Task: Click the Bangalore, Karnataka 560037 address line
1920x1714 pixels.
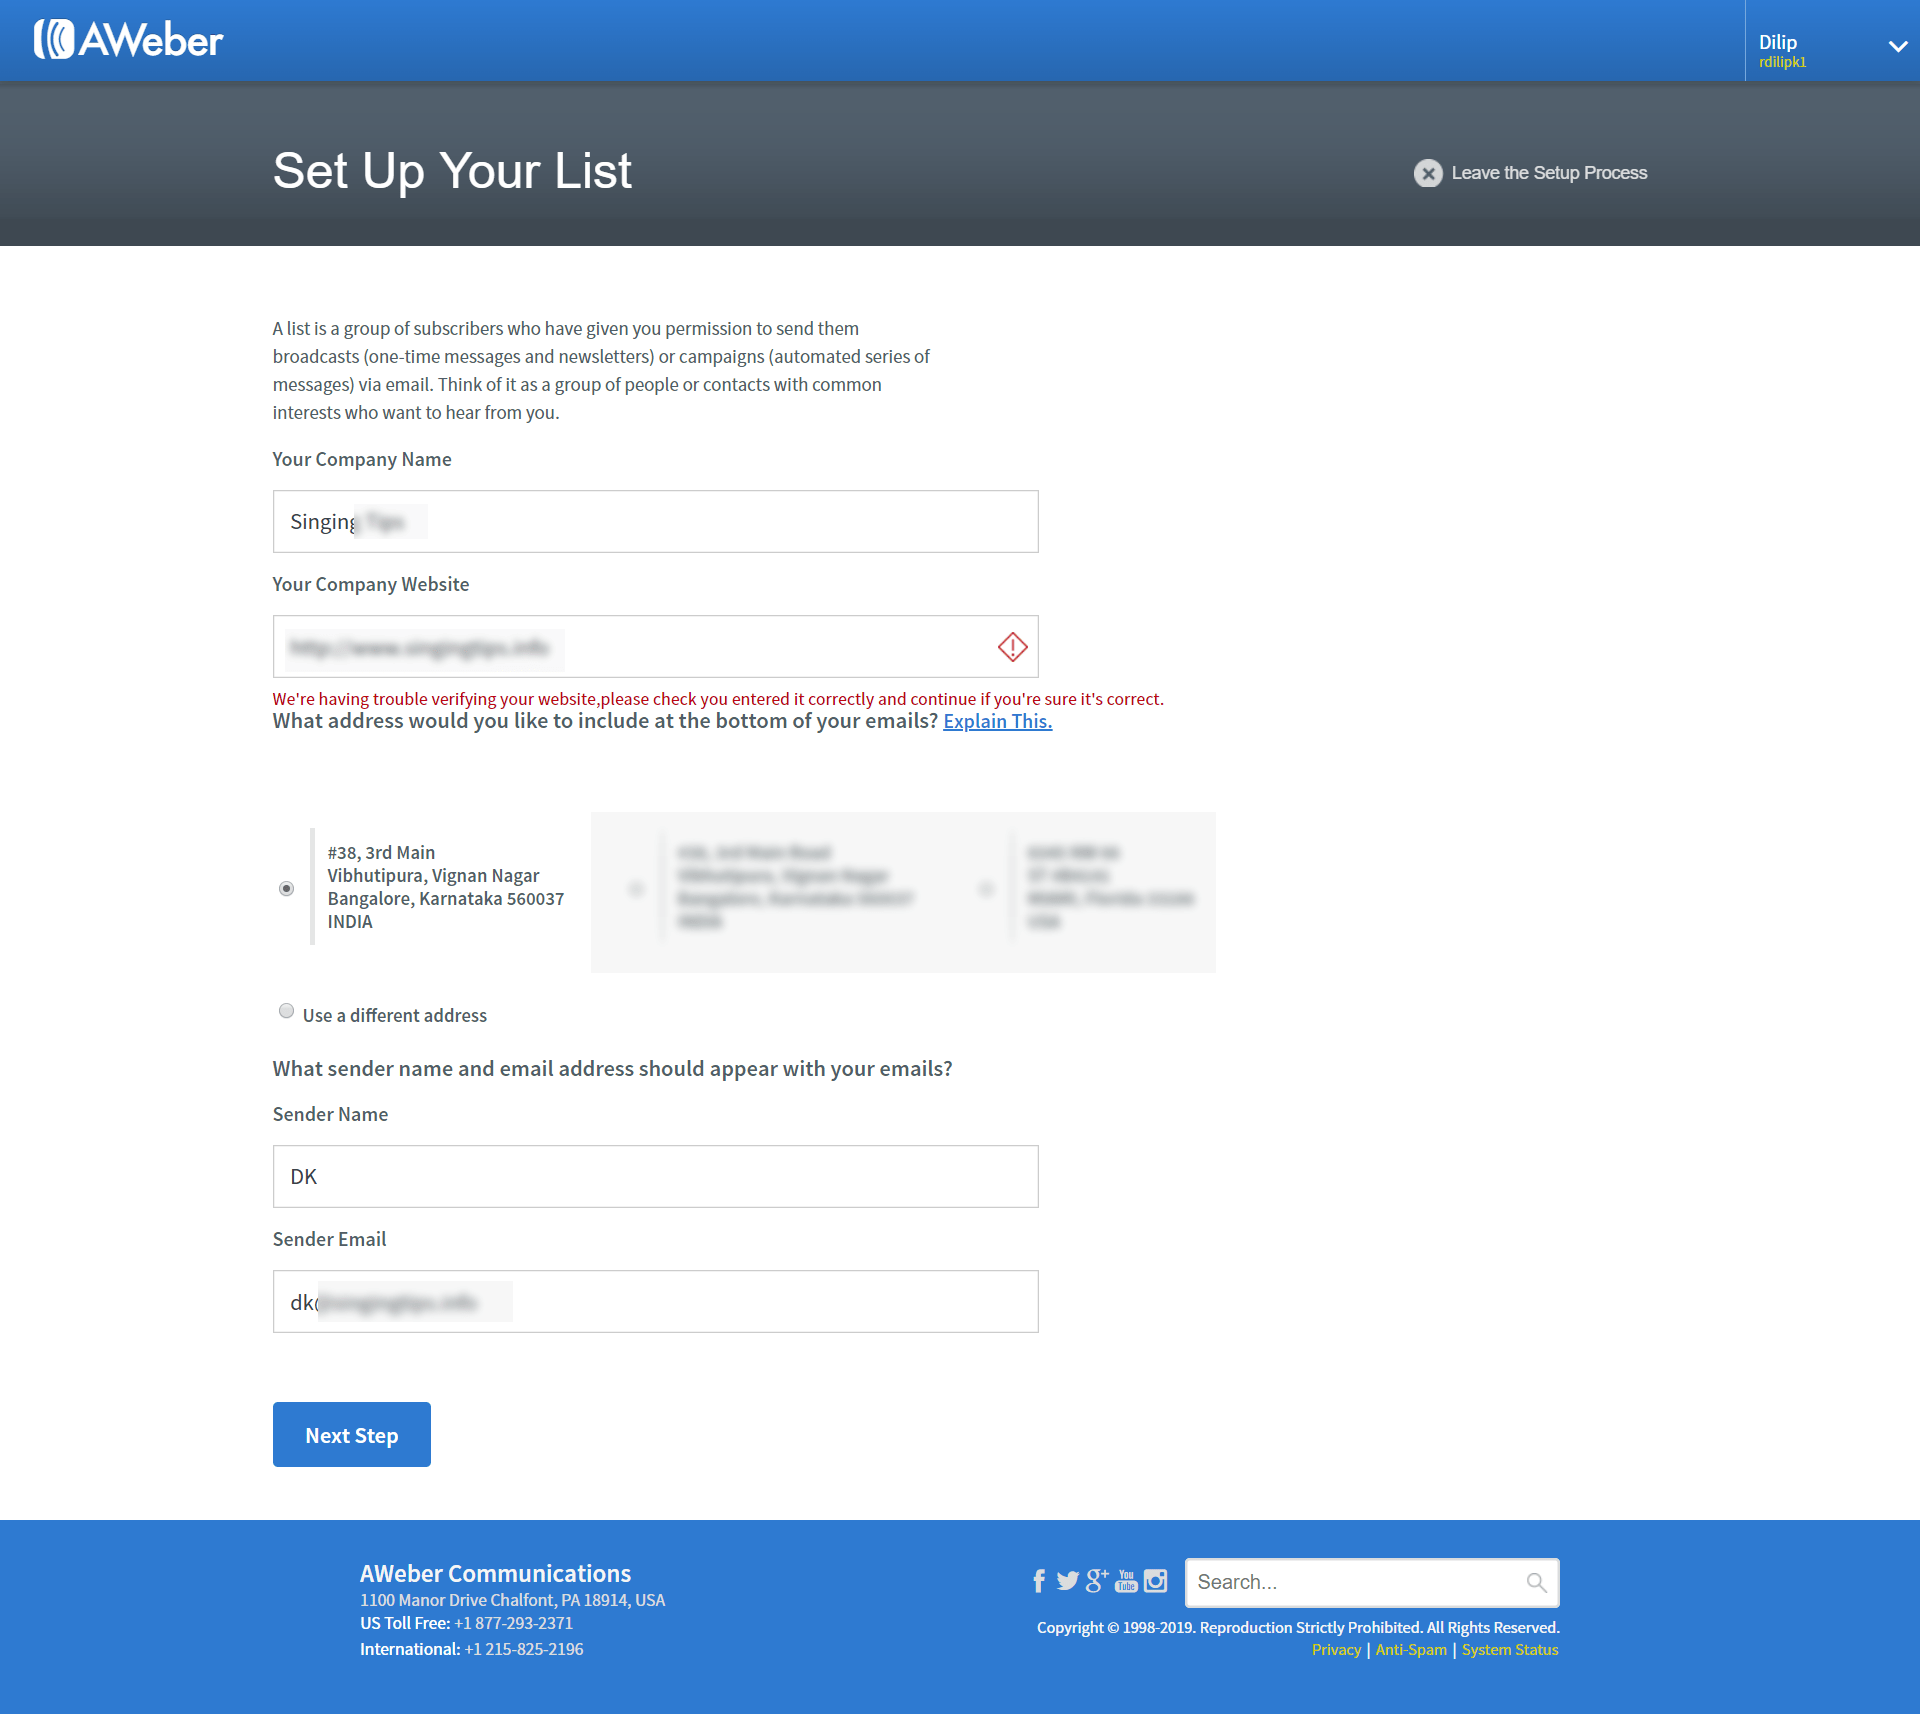Action: 445,899
